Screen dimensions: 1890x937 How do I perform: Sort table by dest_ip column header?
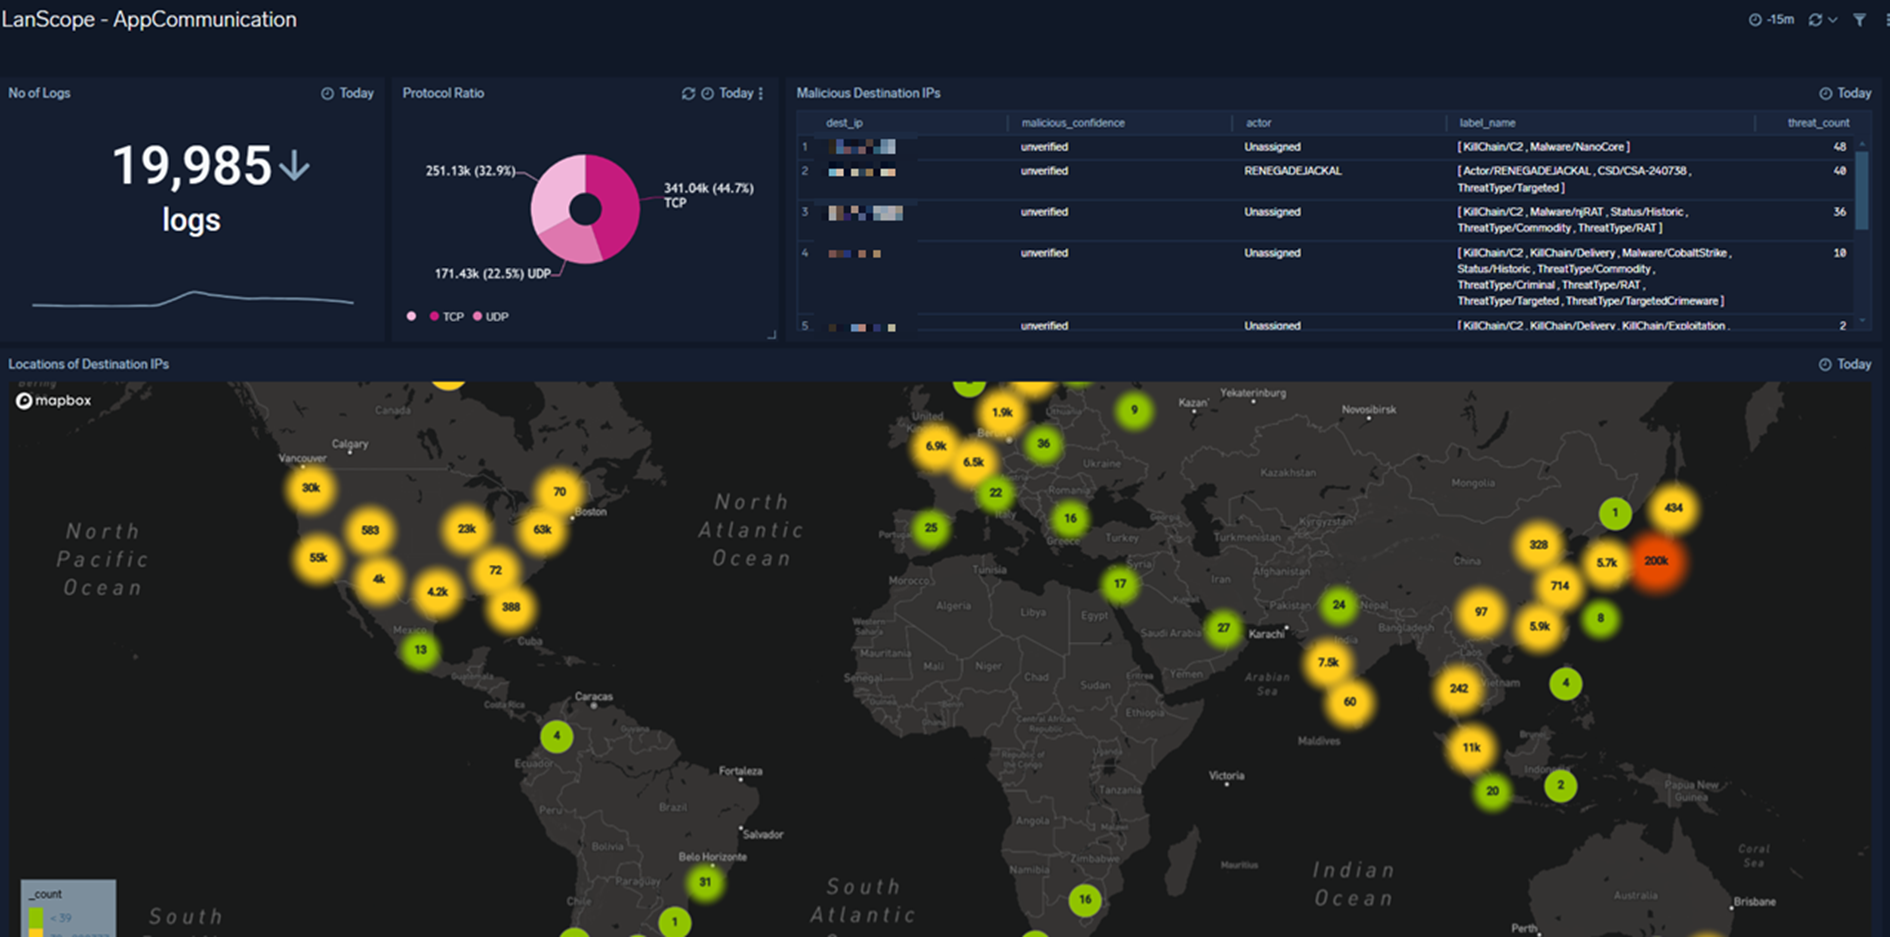pyautogui.click(x=845, y=123)
